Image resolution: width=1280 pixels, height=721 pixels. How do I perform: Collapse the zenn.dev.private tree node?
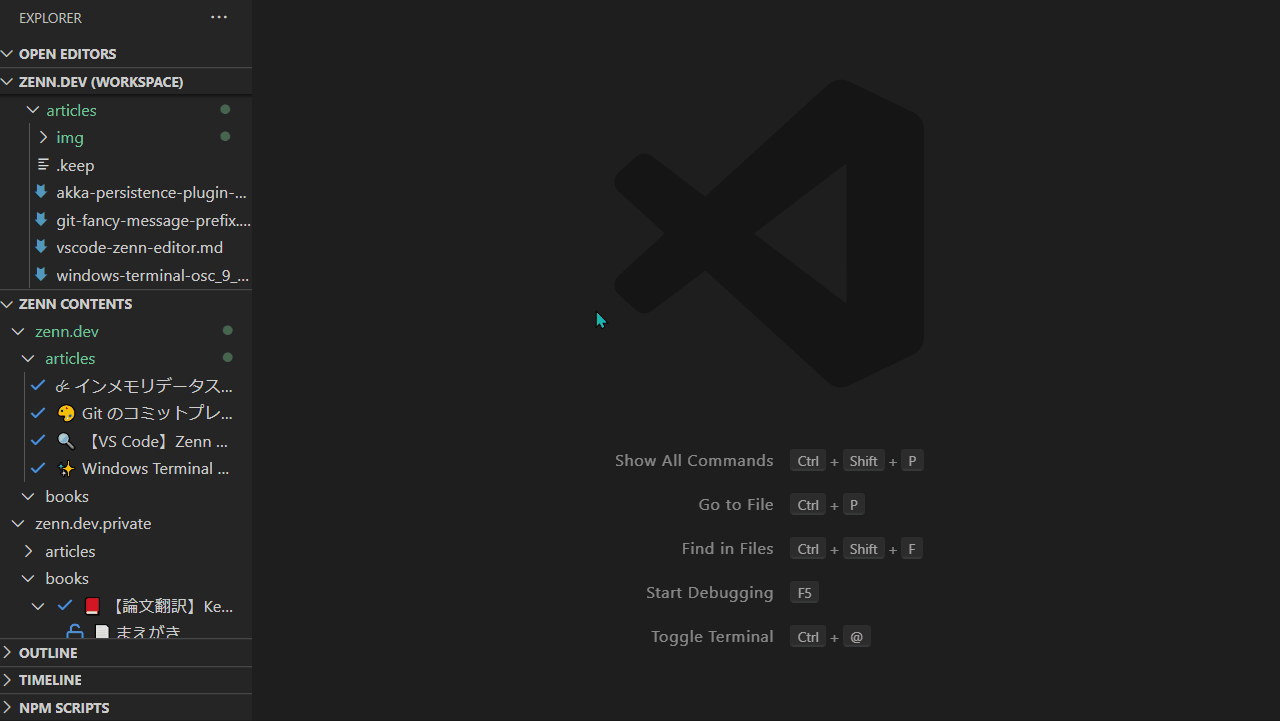click(18, 523)
